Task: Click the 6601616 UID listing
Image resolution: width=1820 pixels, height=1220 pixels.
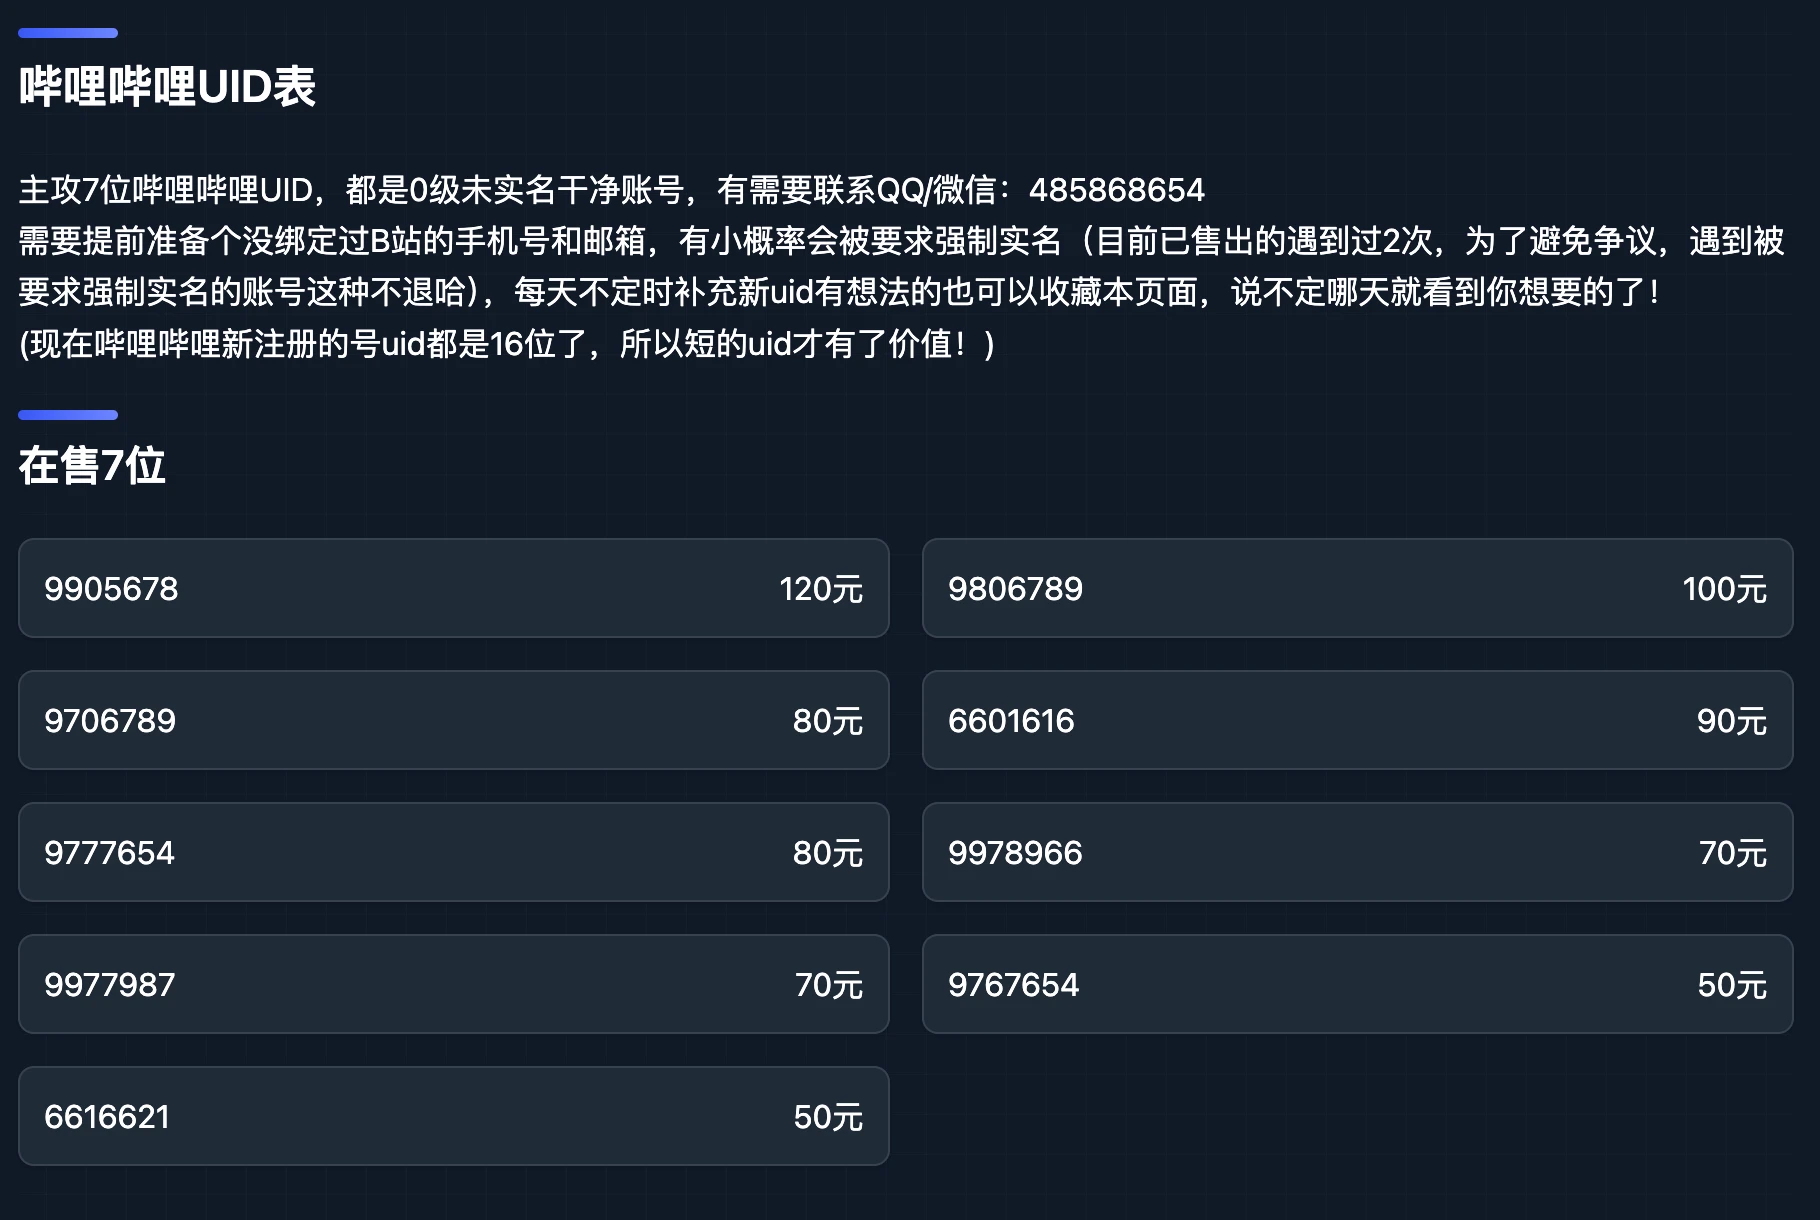Action: click(x=1357, y=720)
